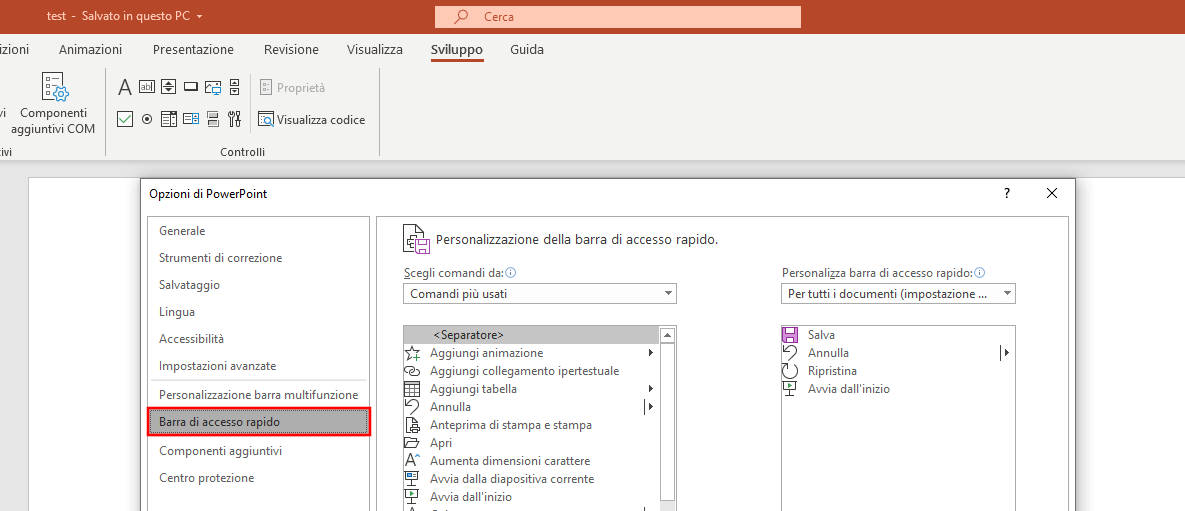Click the dialog help question mark
The height and width of the screenshot is (511, 1185).
pyautogui.click(x=1007, y=194)
